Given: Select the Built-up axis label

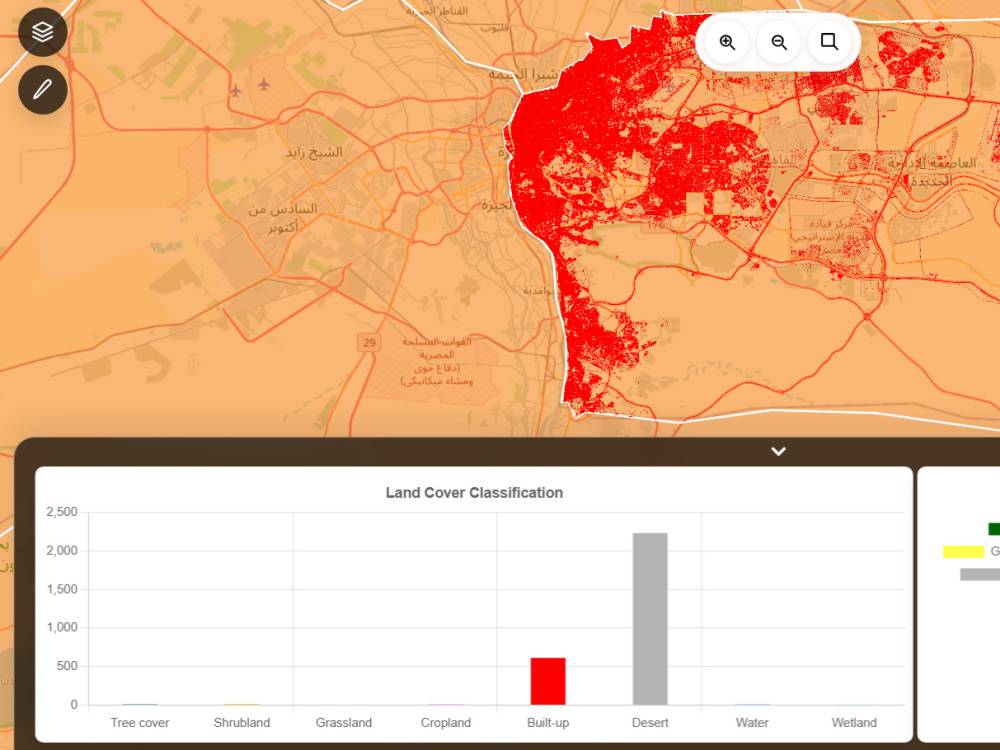Looking at the screenshot, I should pos(548,723).
